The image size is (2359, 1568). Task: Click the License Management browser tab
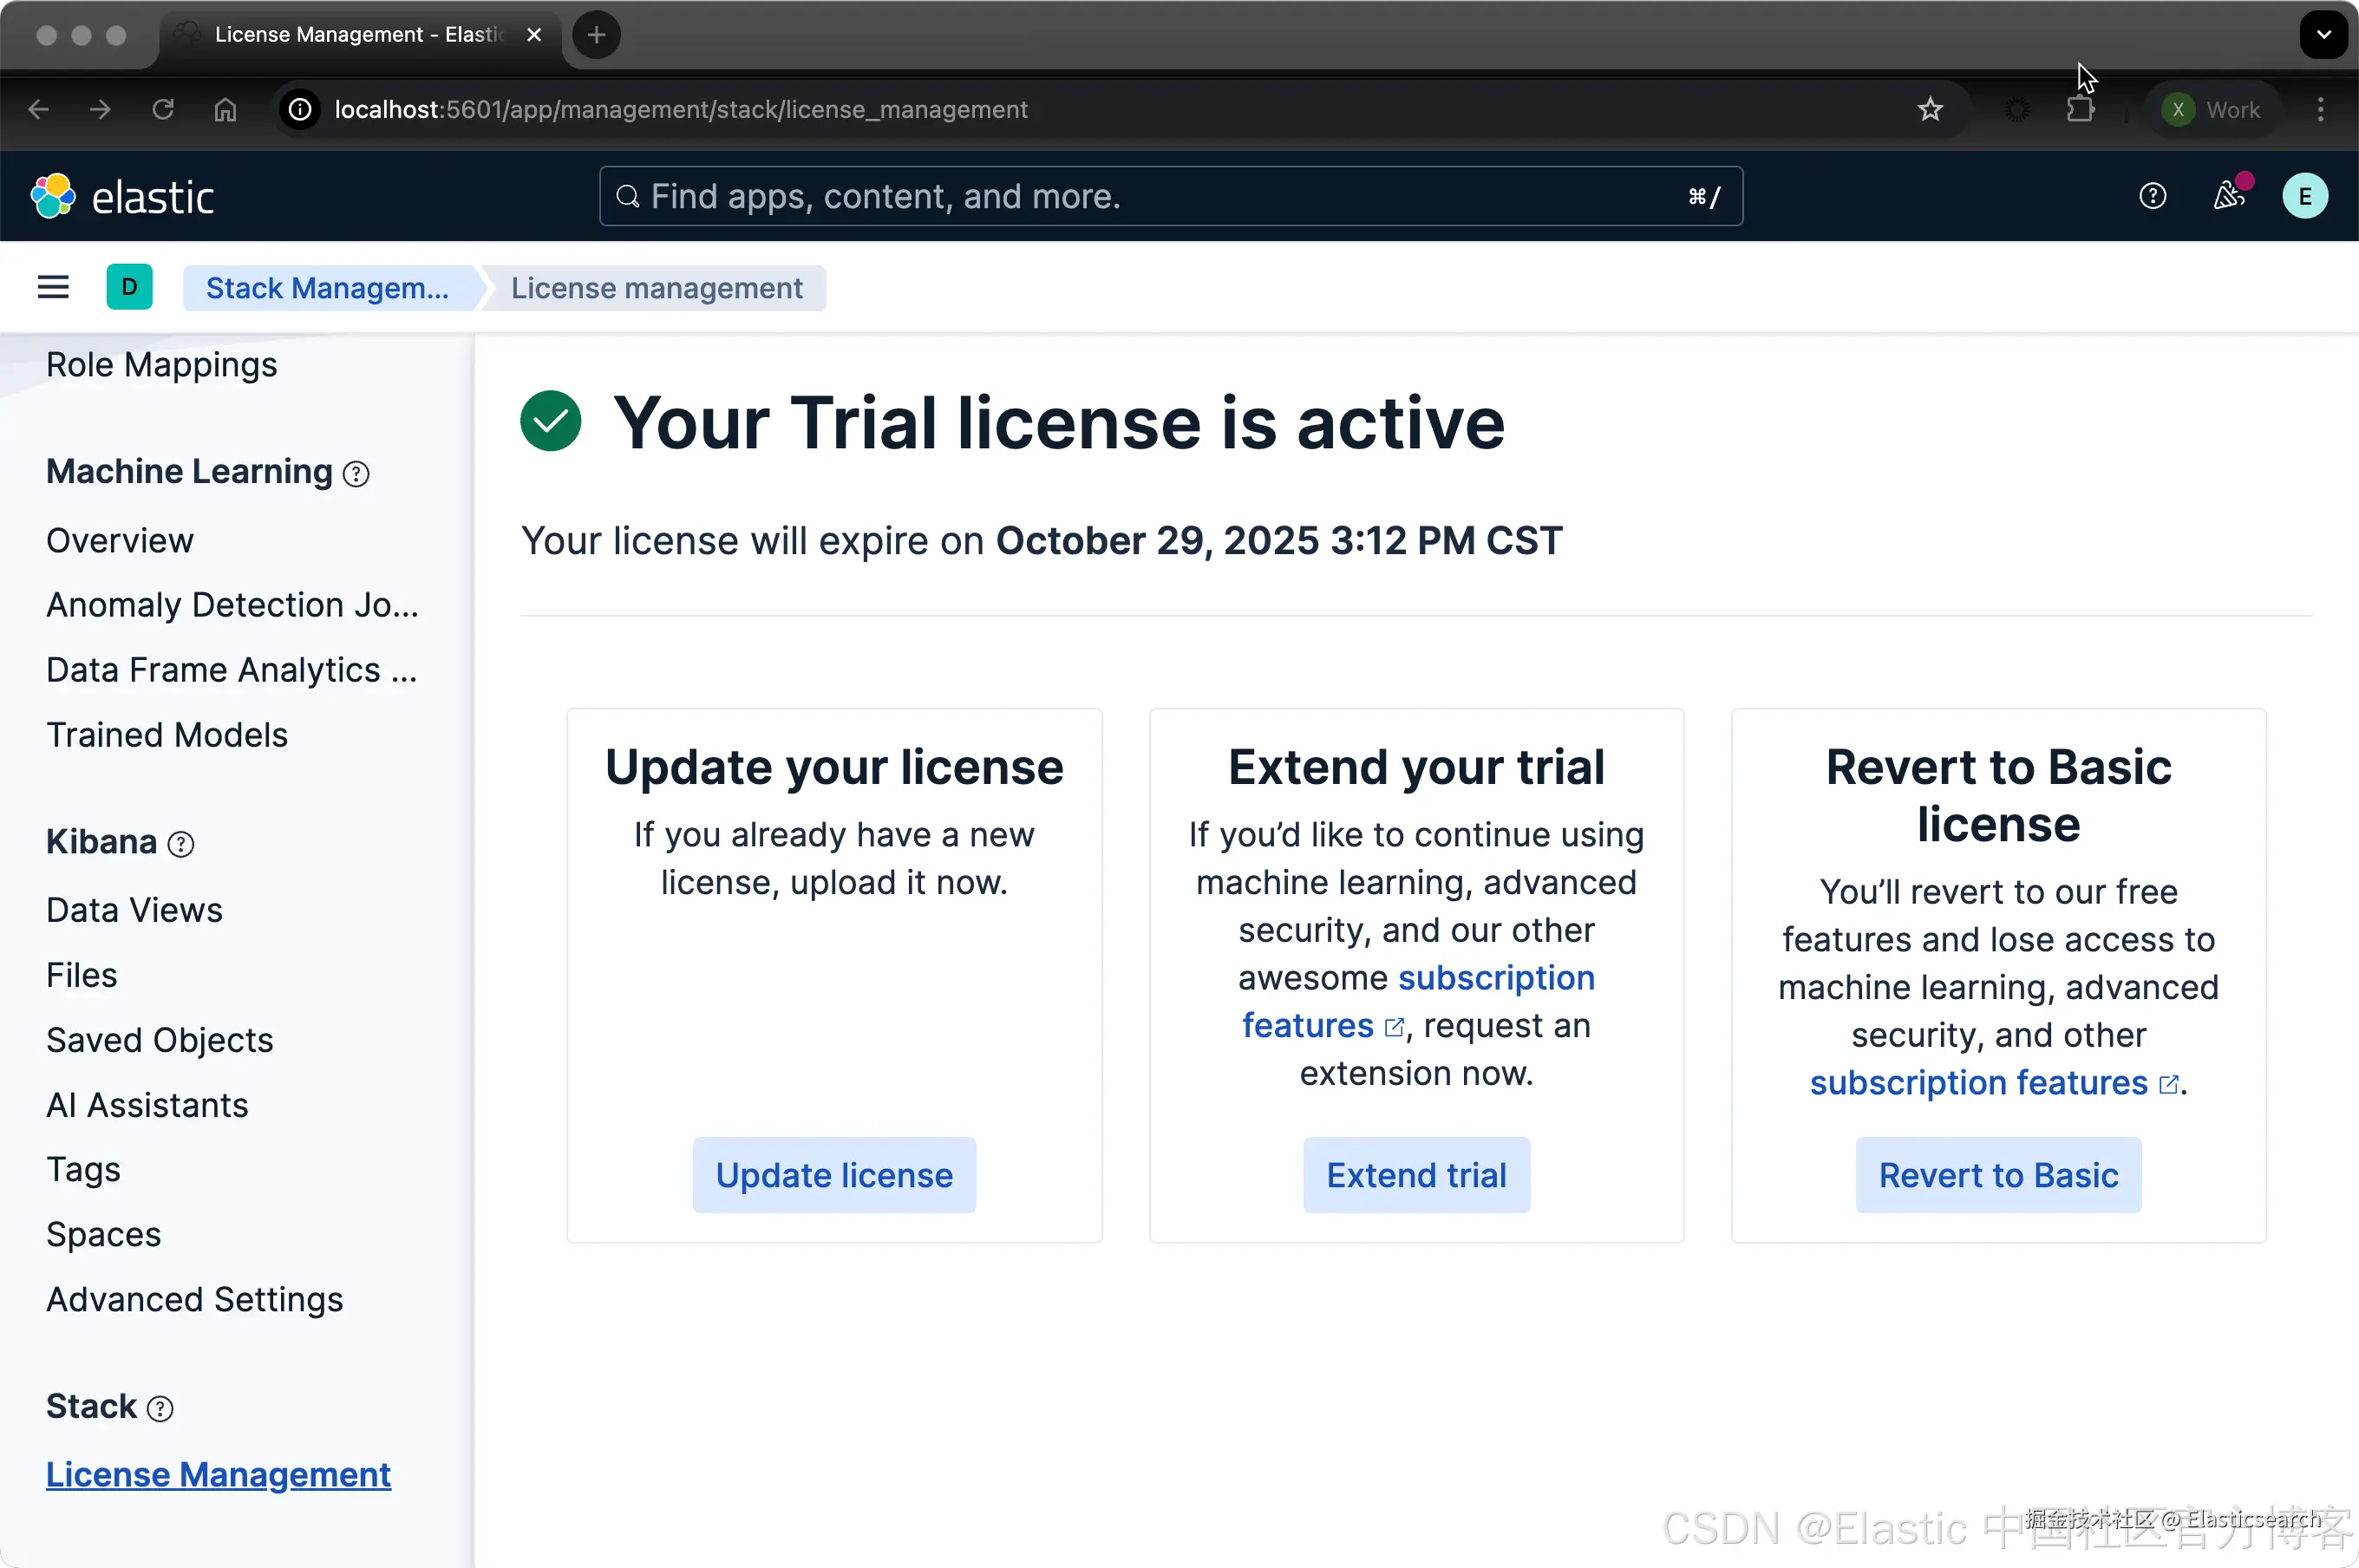pos(360,35)
